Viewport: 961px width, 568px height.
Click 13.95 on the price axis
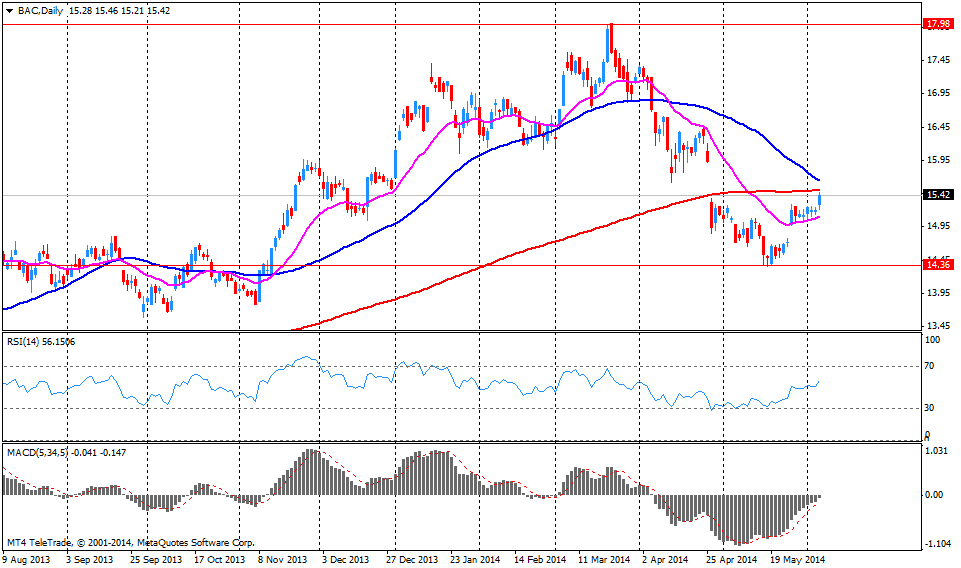pos(938,293)
